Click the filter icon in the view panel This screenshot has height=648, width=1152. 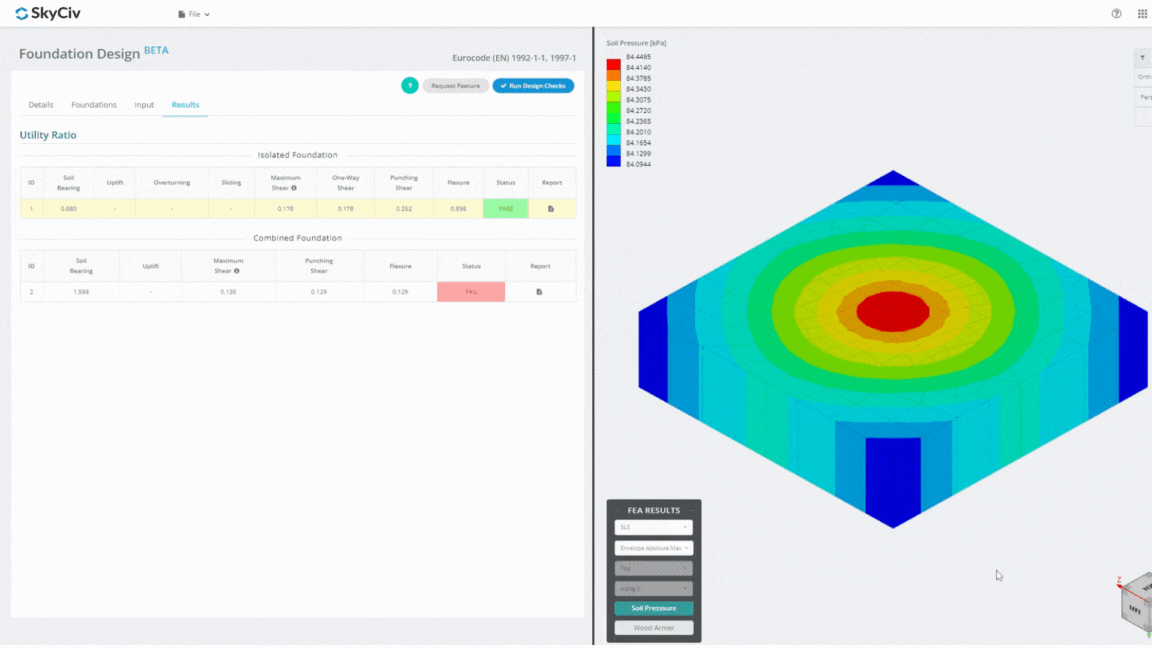1142,57
